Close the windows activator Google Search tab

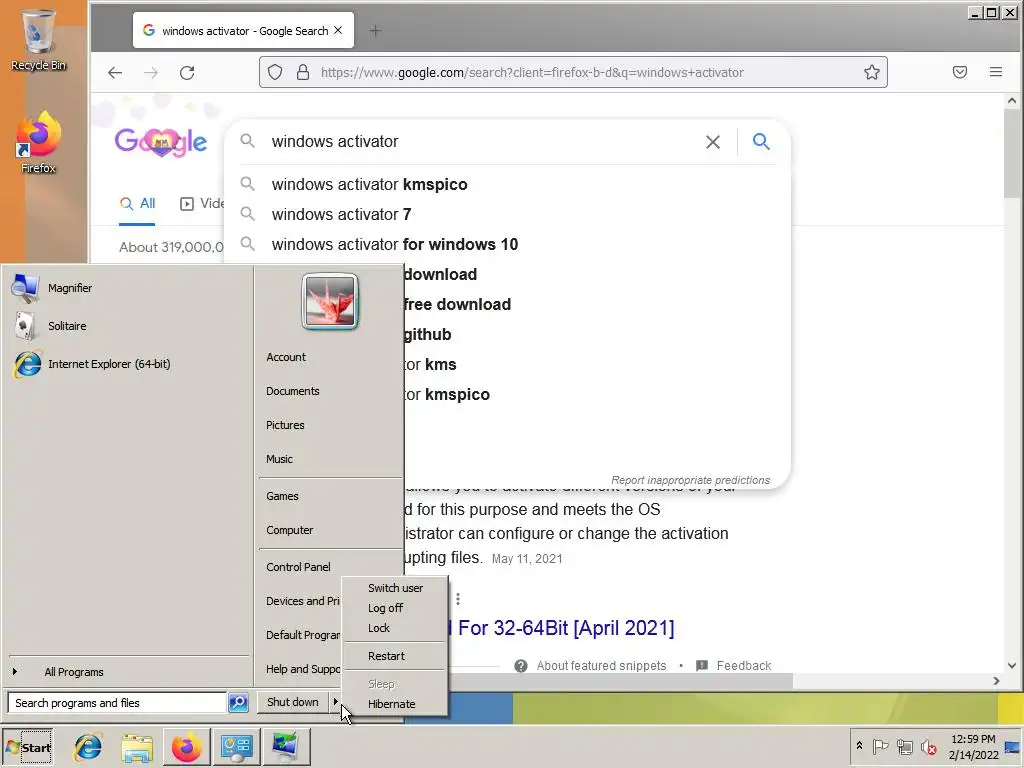(x=338, y=30)
